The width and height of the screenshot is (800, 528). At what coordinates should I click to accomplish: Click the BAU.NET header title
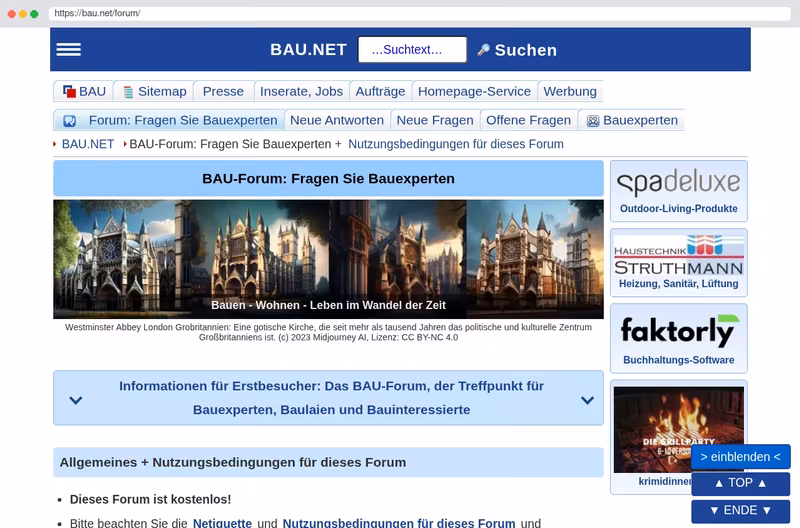308,49
